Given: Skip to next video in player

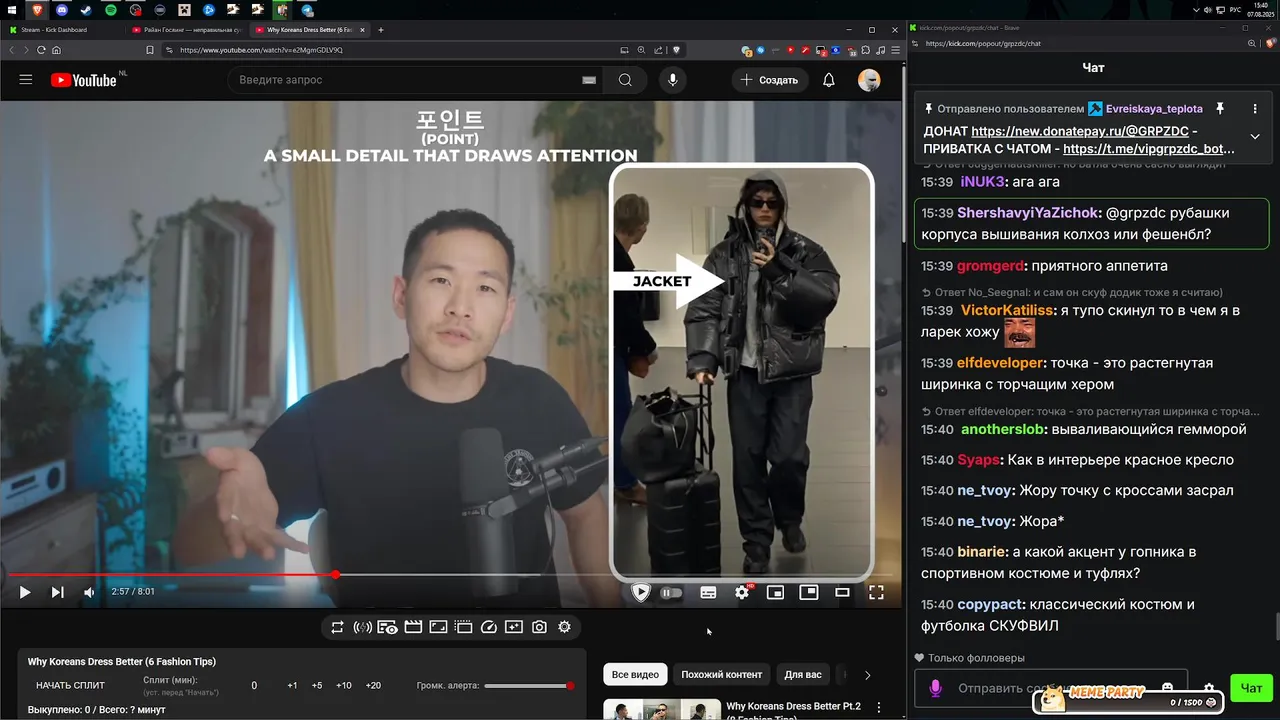Looking at the screenshot, I should (57, 592).
